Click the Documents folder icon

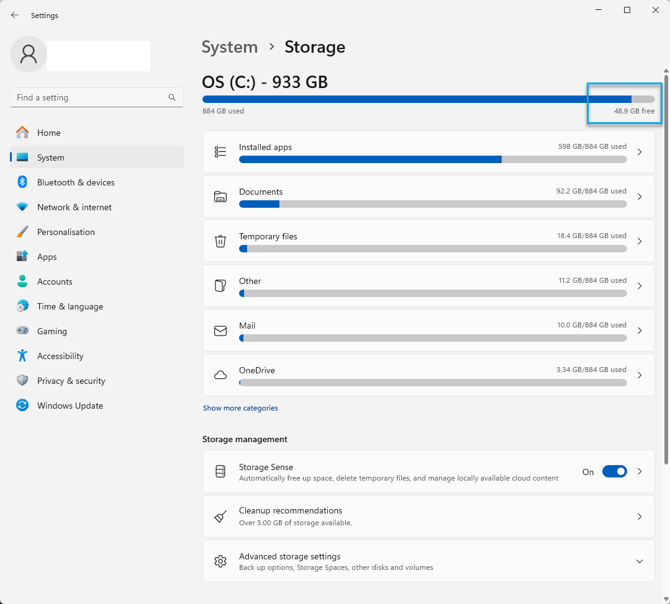click(220, 196)
